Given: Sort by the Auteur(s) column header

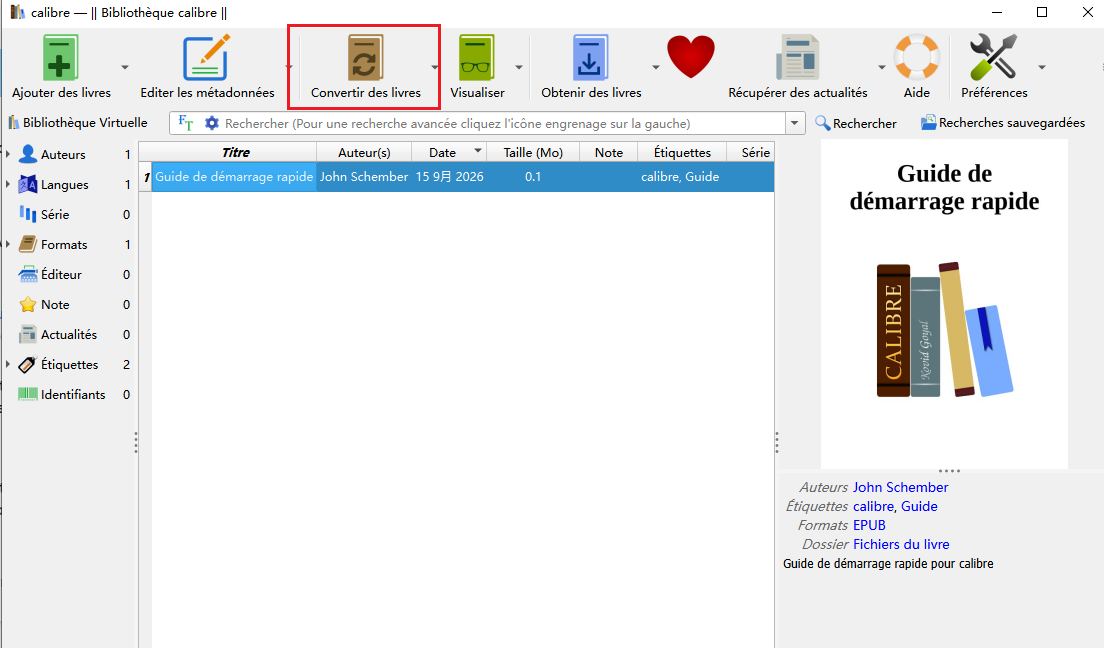Looking at the screenshot, I should [x=363, y=152].
